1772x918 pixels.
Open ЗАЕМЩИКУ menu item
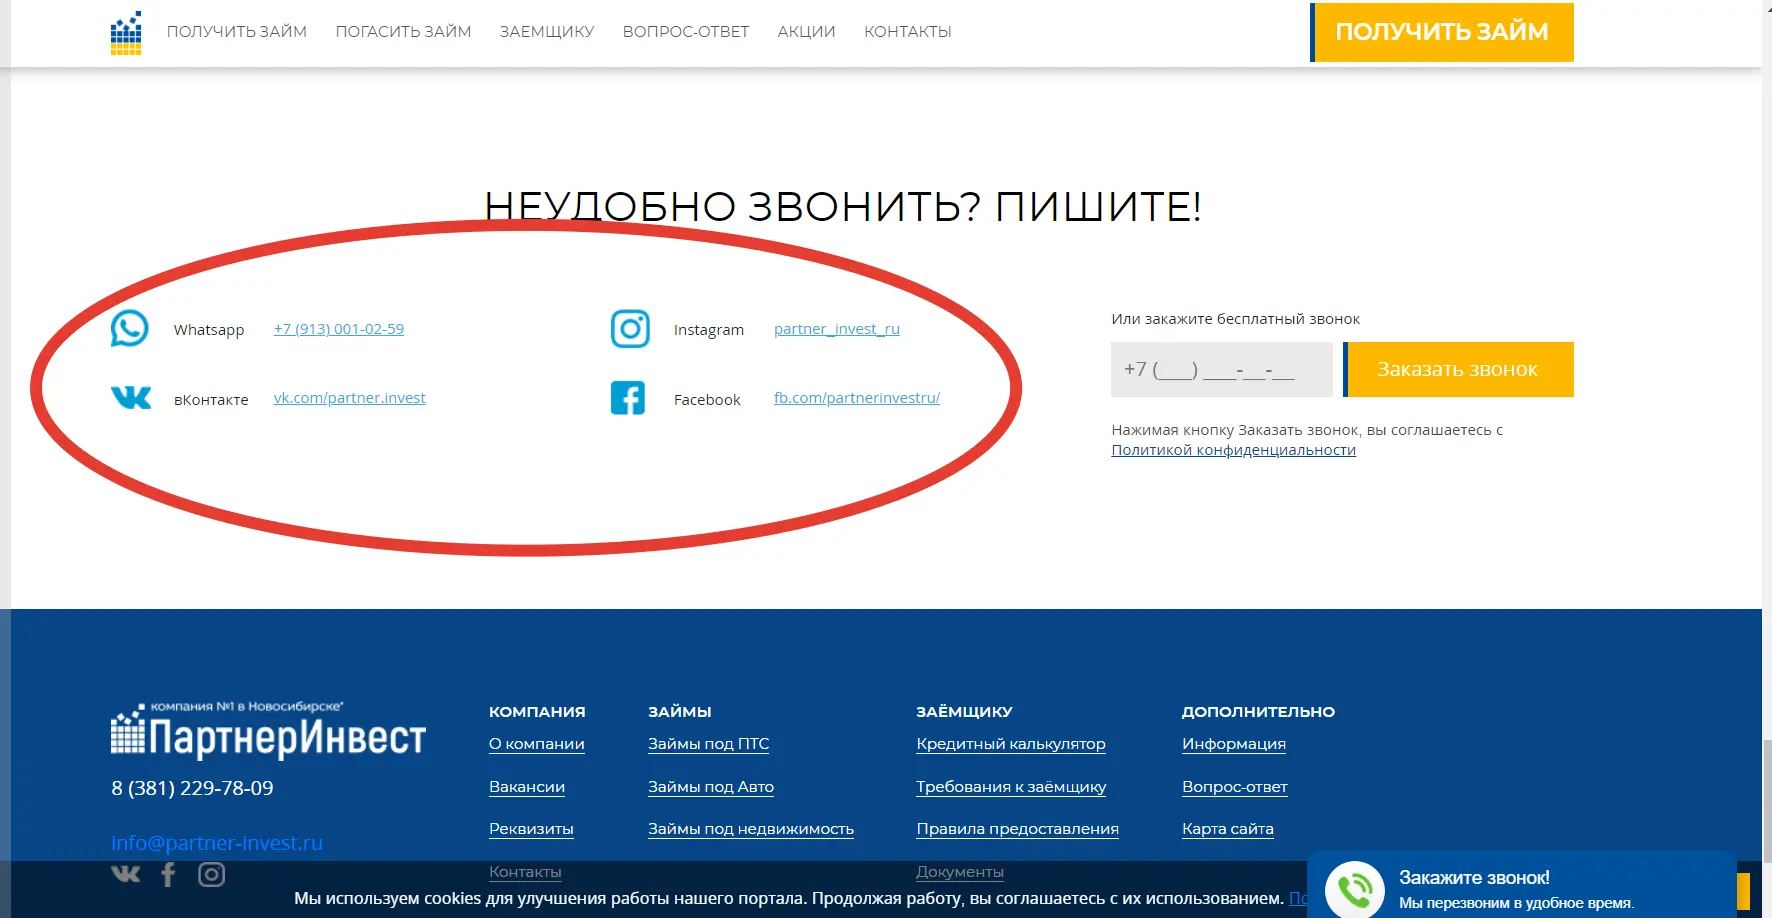point(547,32)
